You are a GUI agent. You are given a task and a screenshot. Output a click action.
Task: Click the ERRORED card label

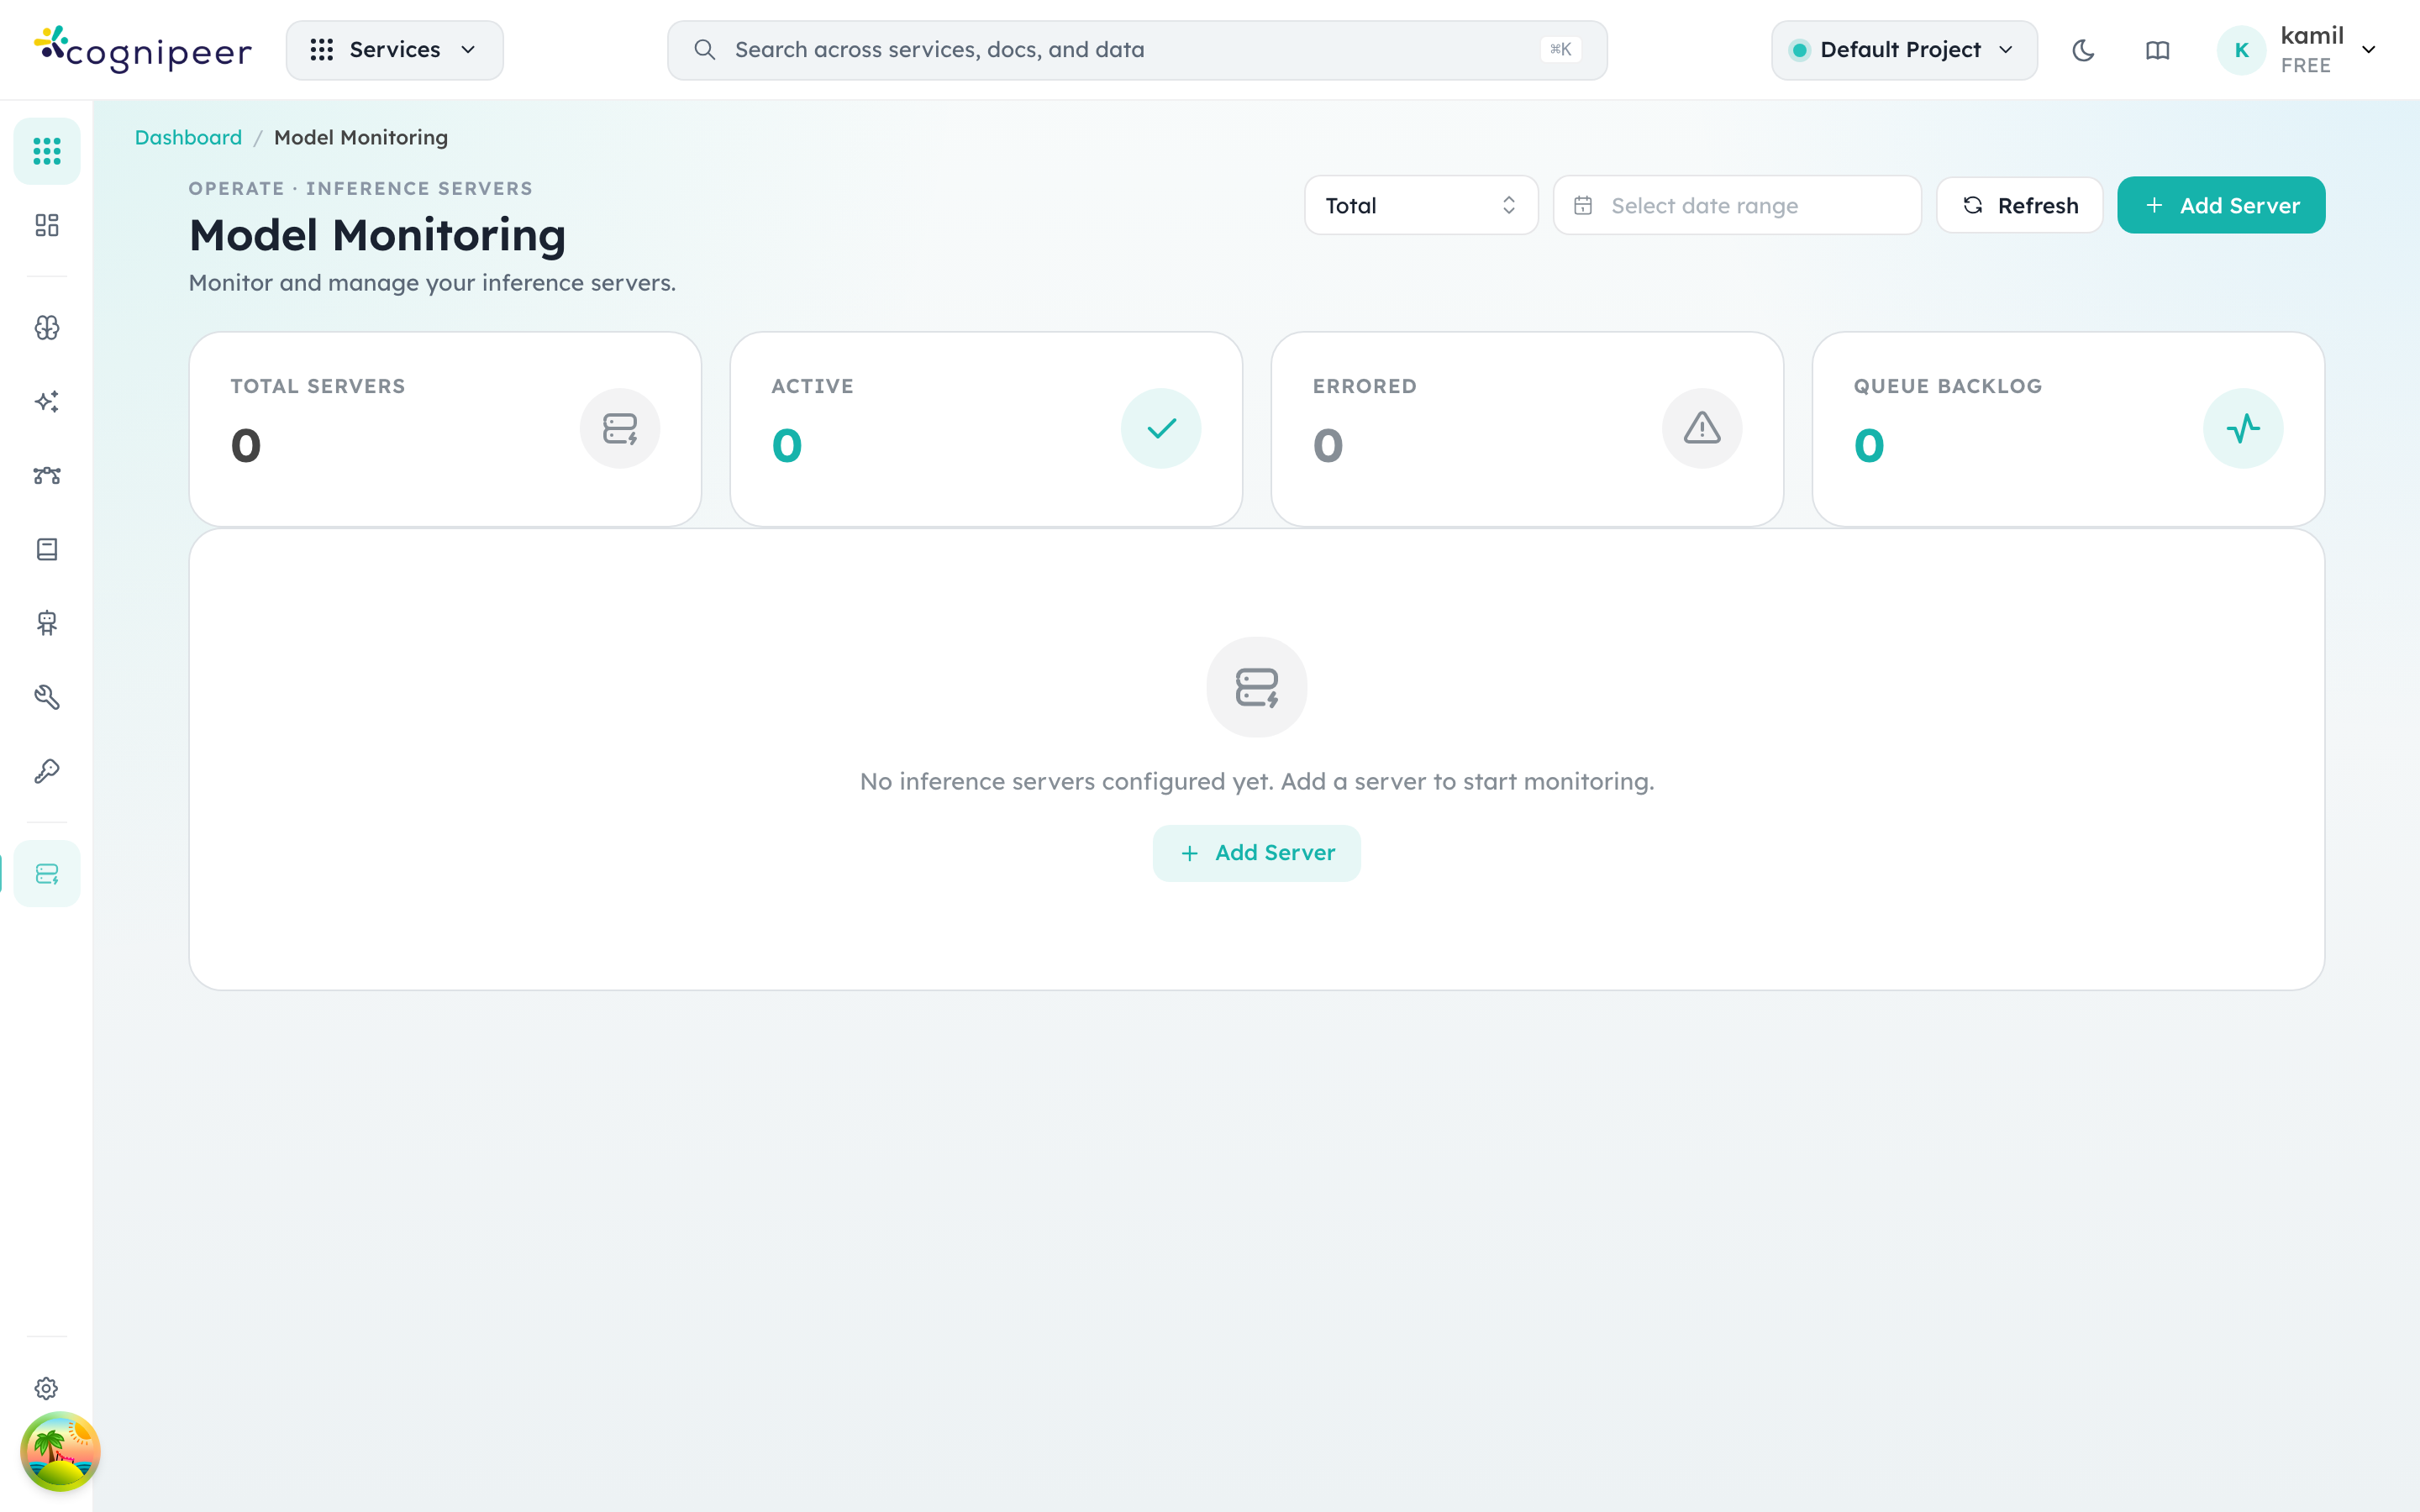tap(1365, 386)
